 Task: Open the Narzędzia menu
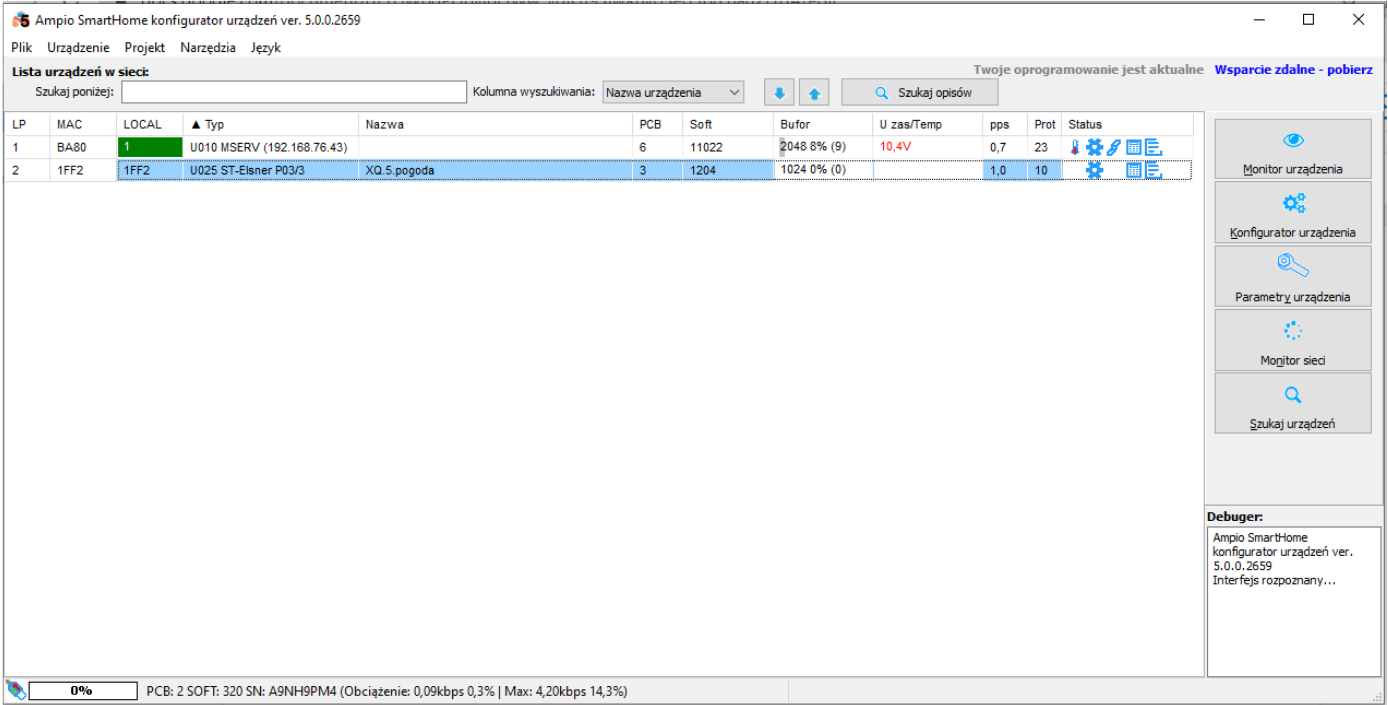pos(208,47)
